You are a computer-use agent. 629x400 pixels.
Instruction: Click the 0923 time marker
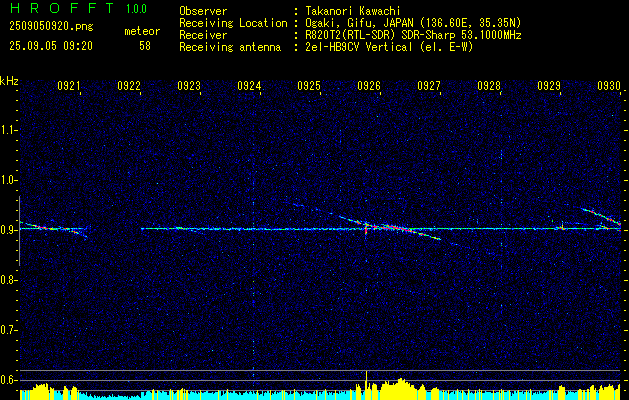[189, 85]
